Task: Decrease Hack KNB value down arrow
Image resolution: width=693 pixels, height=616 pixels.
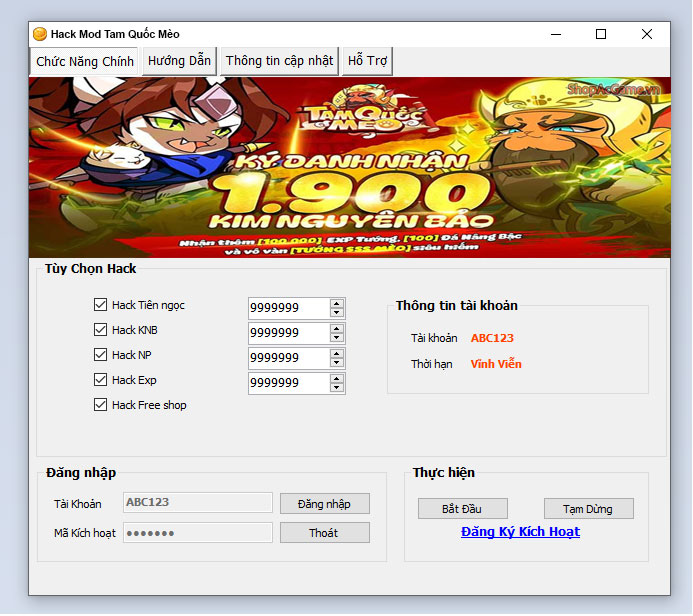Action: click(337, 338)
